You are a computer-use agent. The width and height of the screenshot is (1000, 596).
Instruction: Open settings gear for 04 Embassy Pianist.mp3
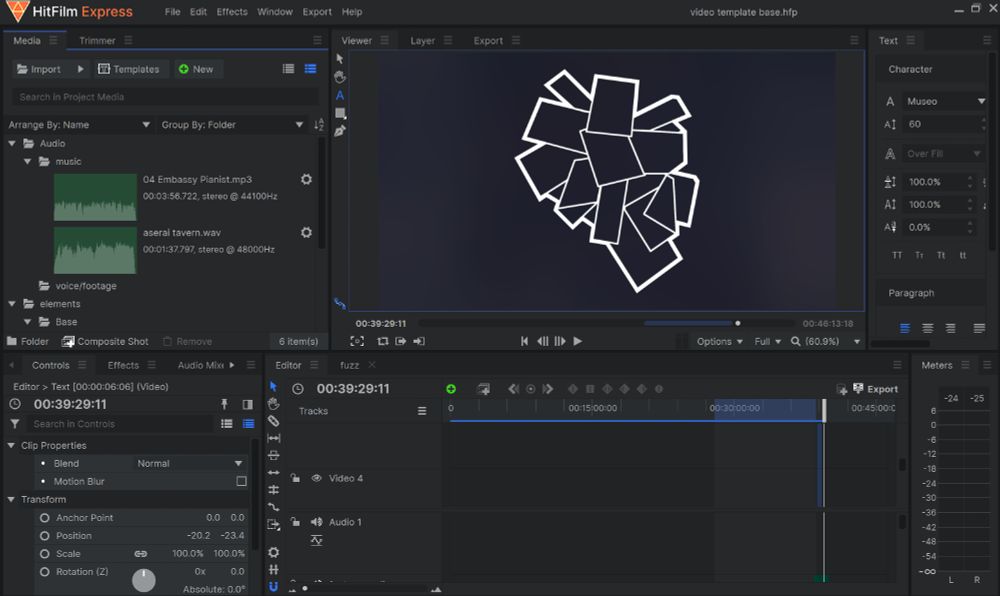click(x=306, y=179)
